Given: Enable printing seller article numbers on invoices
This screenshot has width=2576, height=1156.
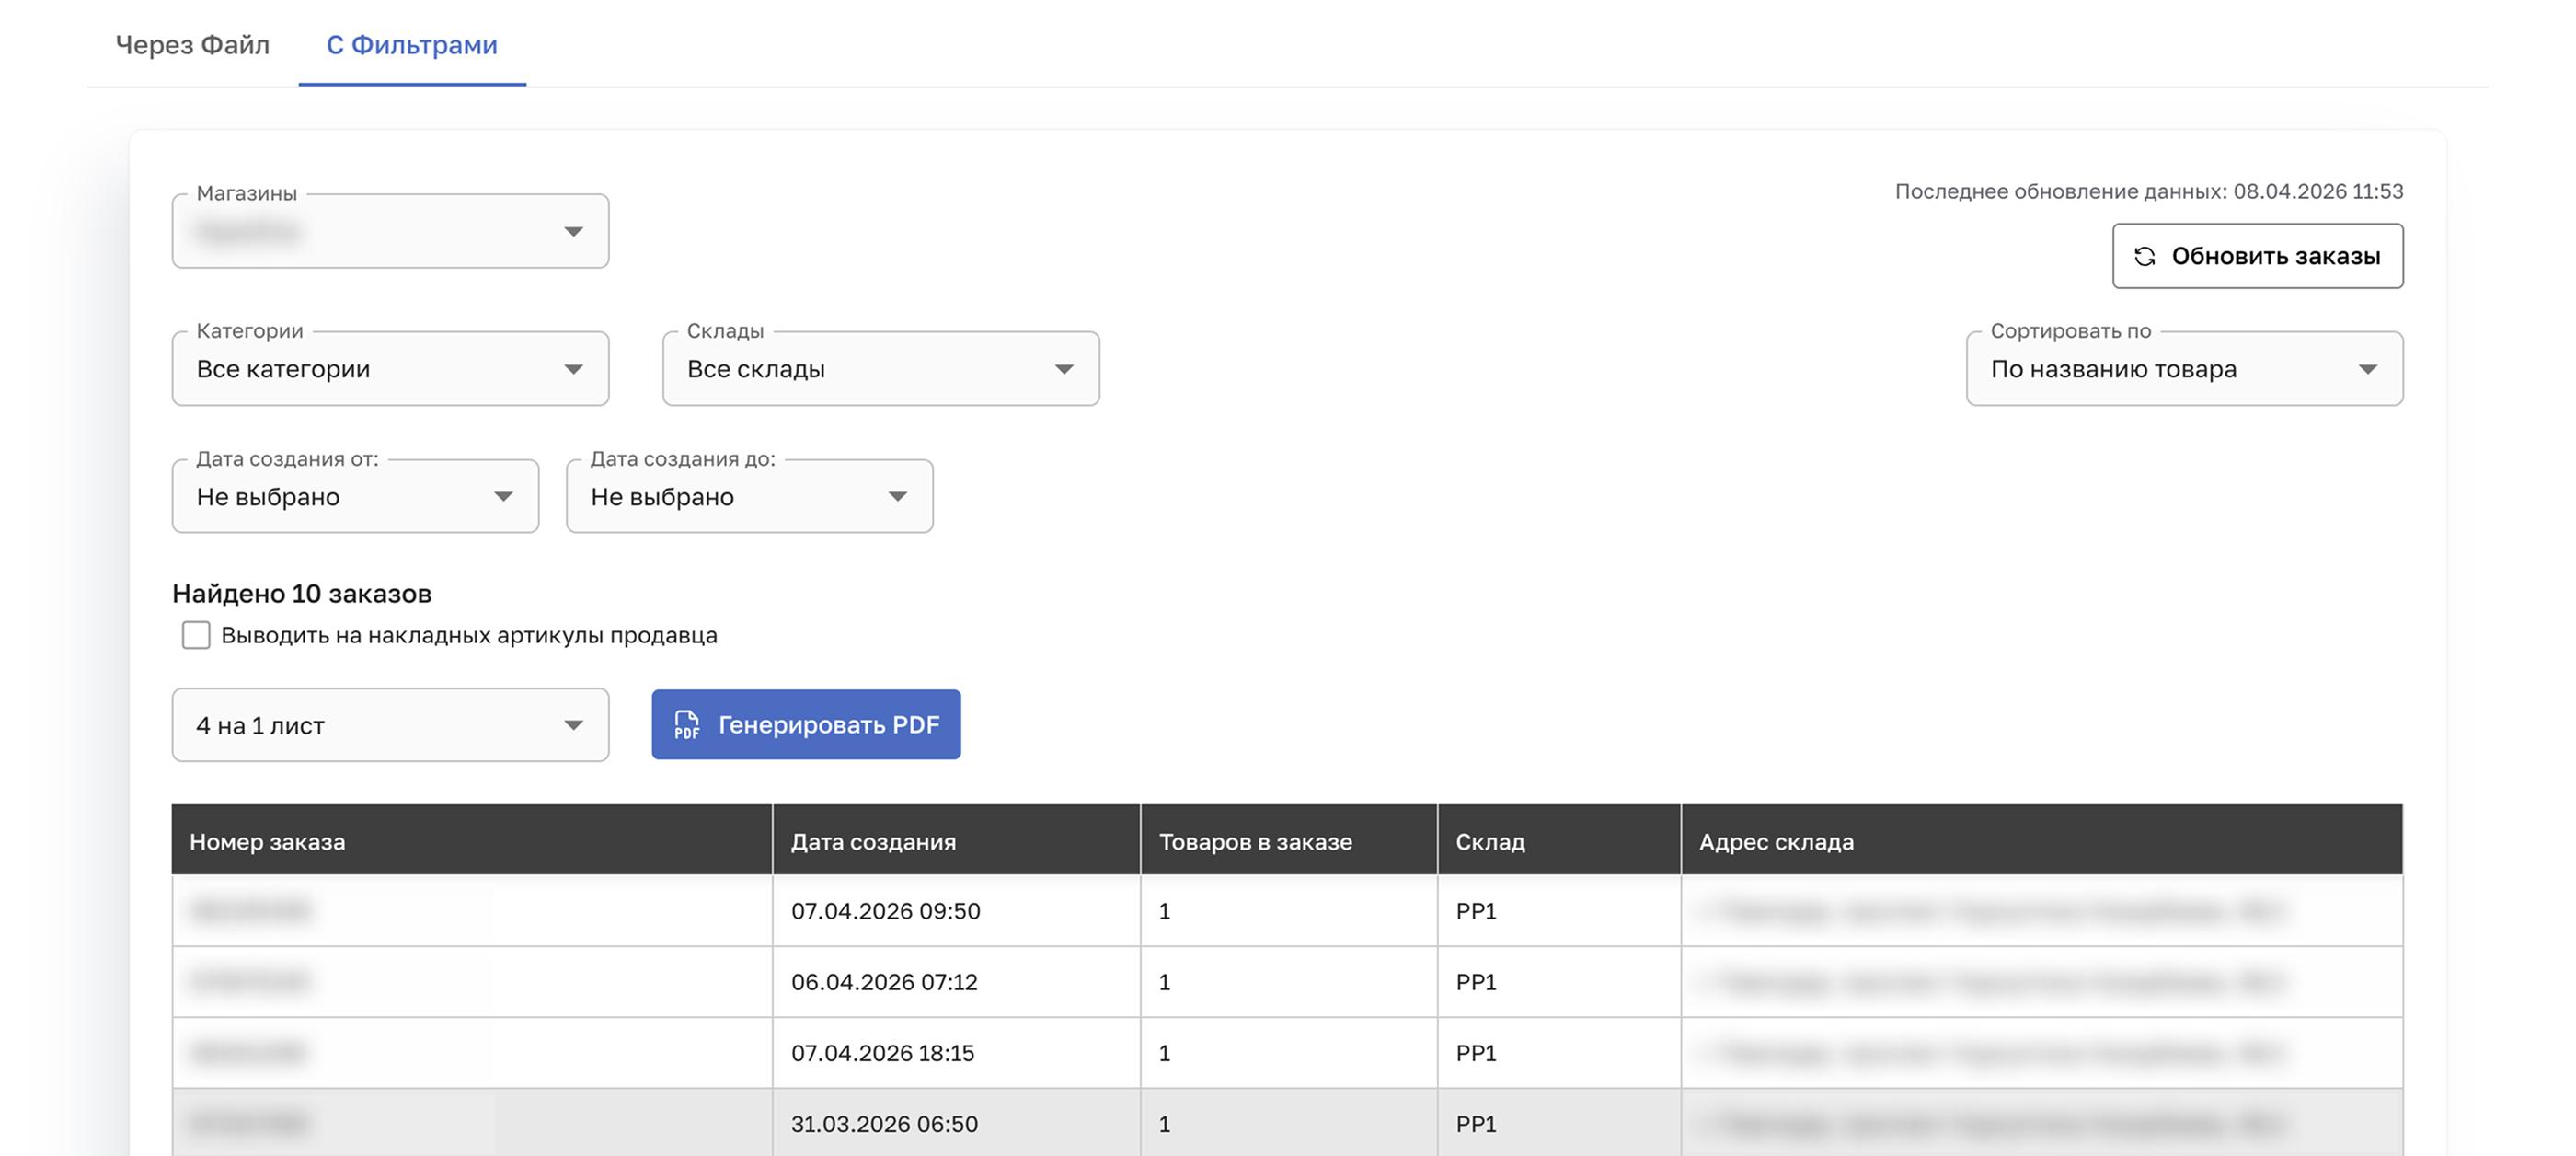Looking at the screenshot, I should [196, 635].
